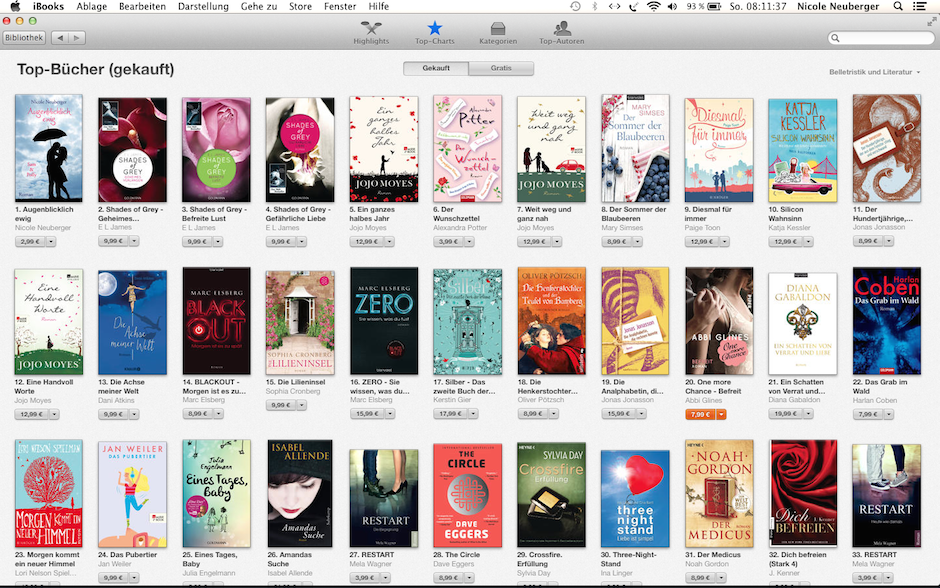
Task: Click author link Jojo Moyes under Ein ganzes halbes Jahr
Action: pyautogui.click(x=368, y=228)
